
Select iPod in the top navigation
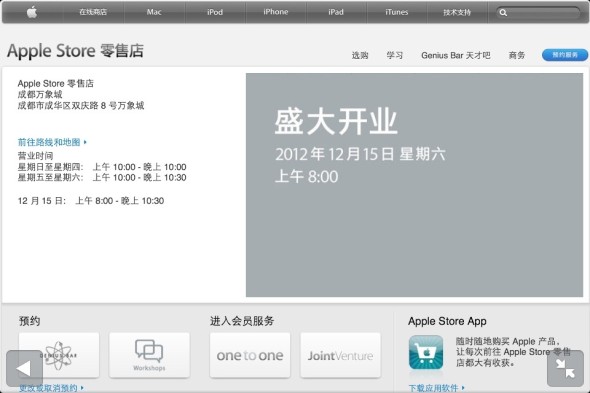click(x=215, y=12)
